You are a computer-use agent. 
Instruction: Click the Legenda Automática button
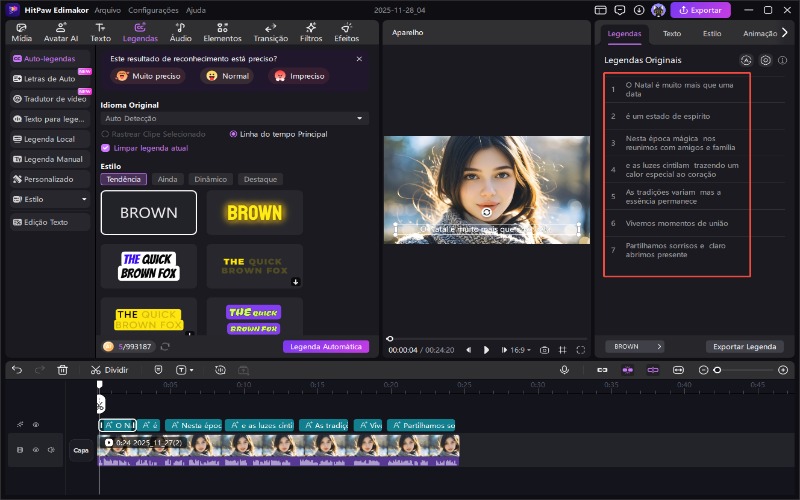325,346
